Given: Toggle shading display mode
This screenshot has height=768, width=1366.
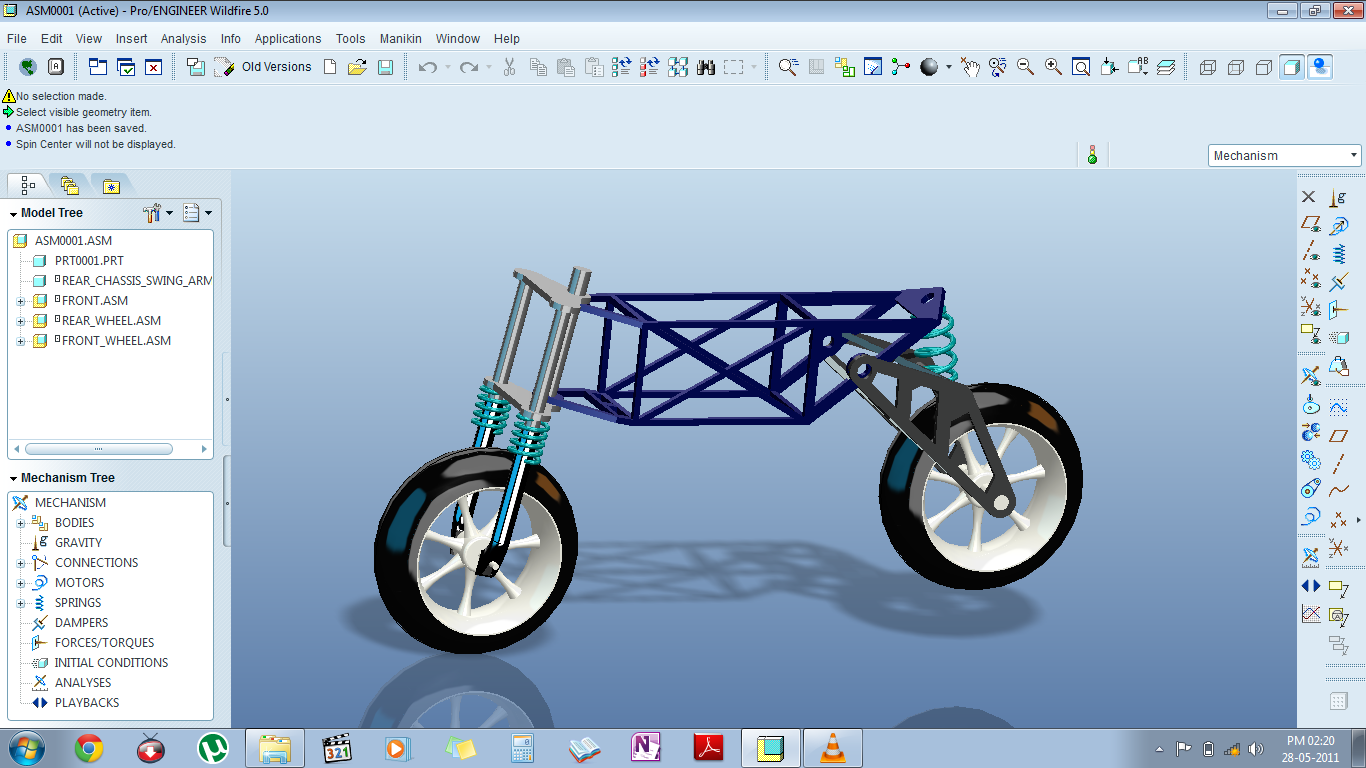Looking at the screenshot, I should 1292,67.
